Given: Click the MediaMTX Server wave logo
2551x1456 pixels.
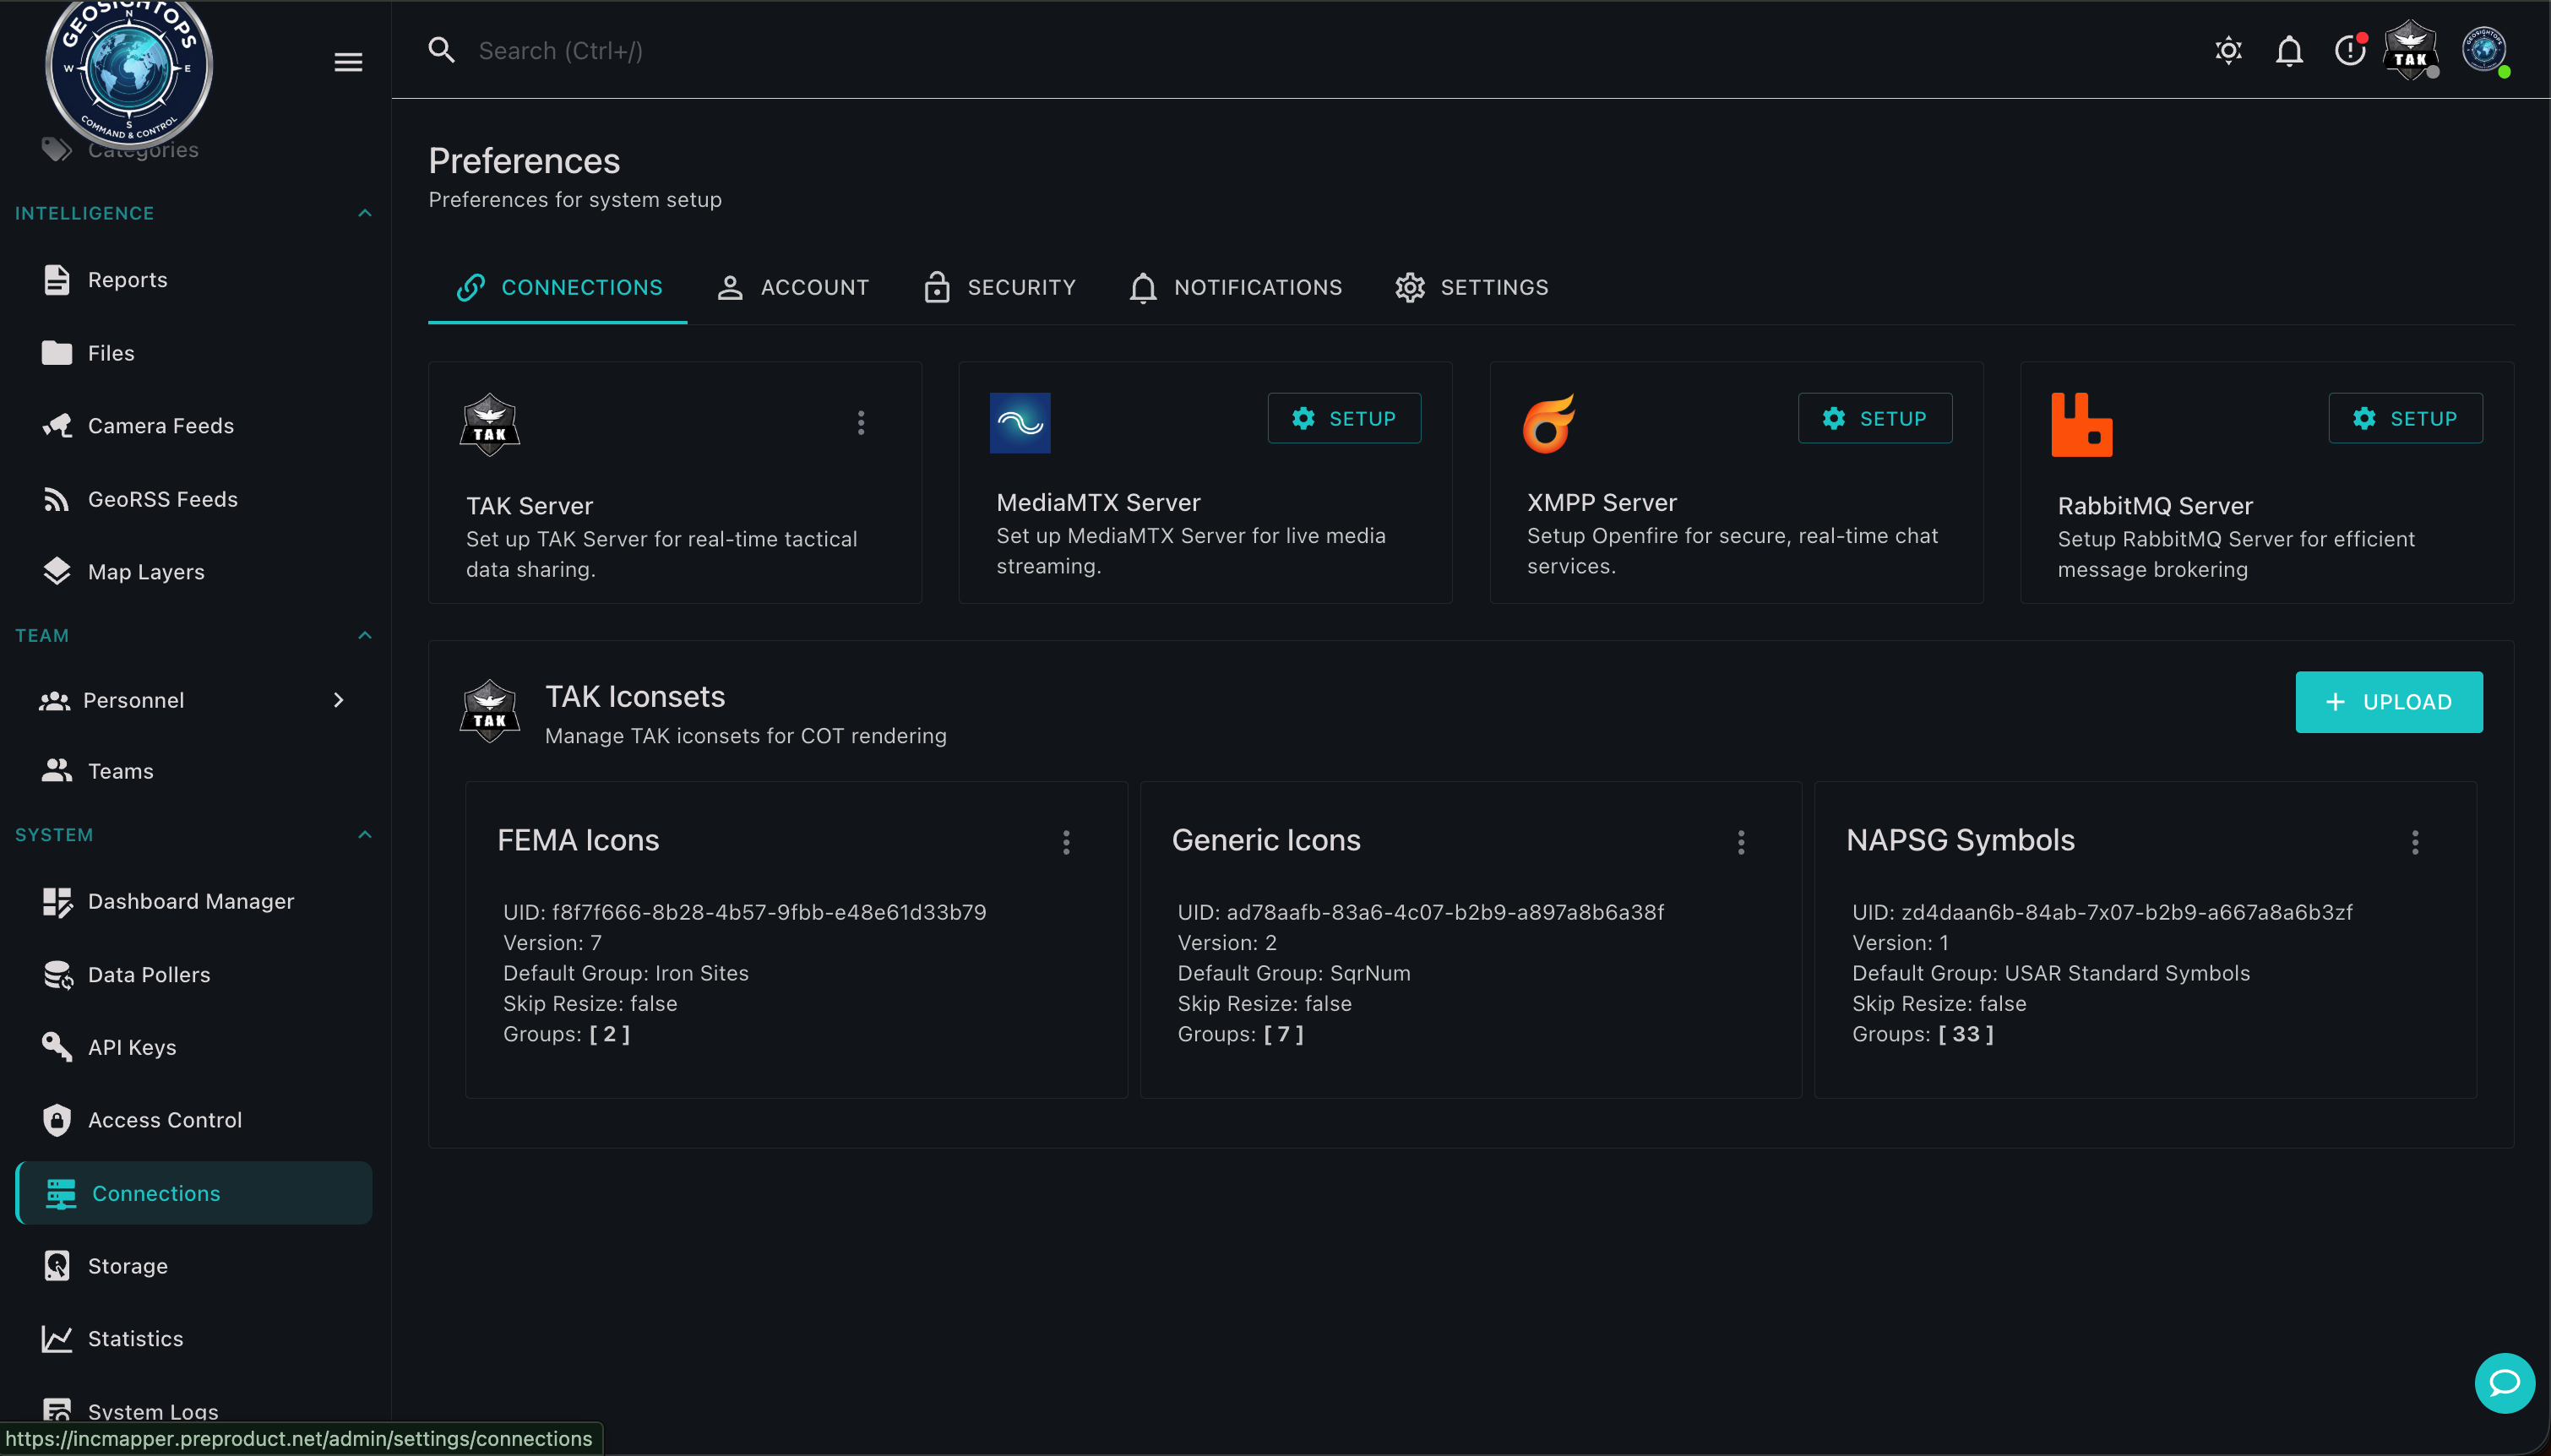Looking at the screenshot, I should (1020, 423).
